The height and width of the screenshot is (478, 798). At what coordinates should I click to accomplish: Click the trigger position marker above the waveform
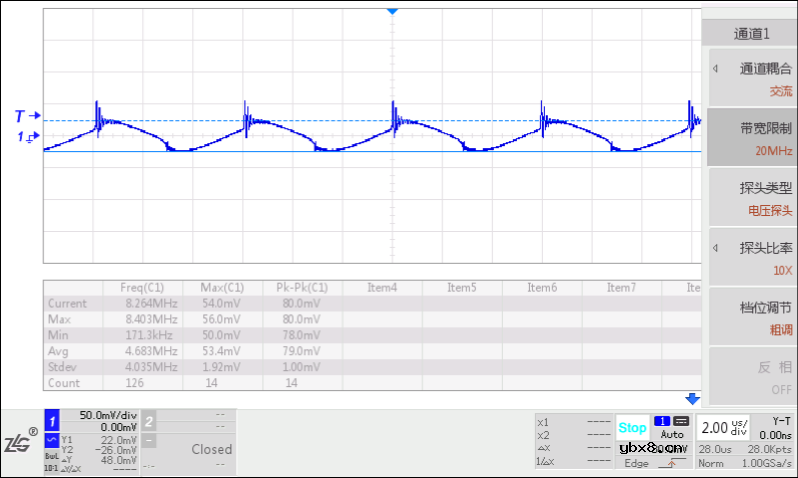click(392, 10)
